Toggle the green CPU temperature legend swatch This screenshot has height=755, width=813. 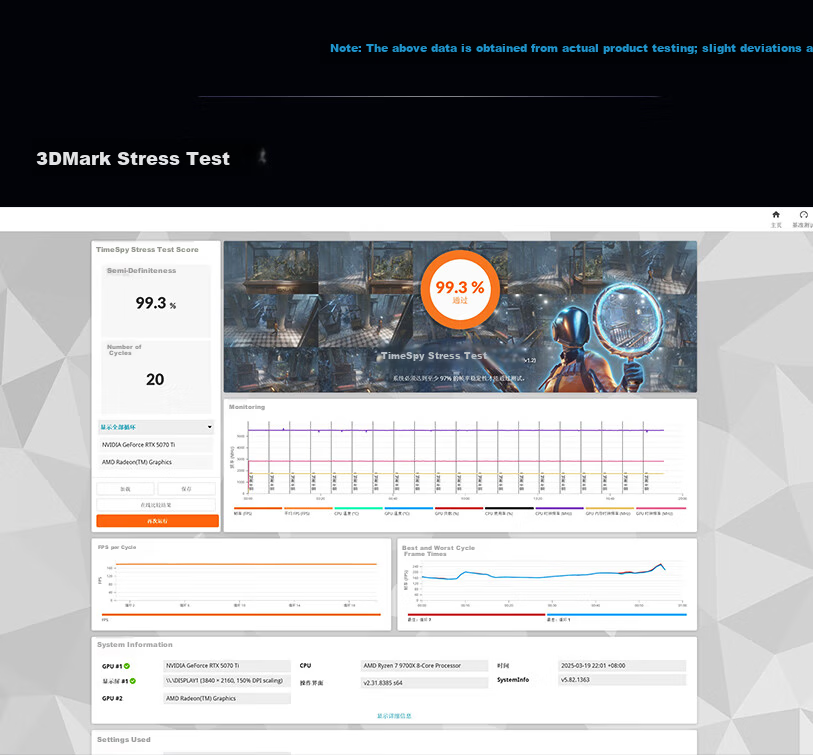tap(359, 508)
